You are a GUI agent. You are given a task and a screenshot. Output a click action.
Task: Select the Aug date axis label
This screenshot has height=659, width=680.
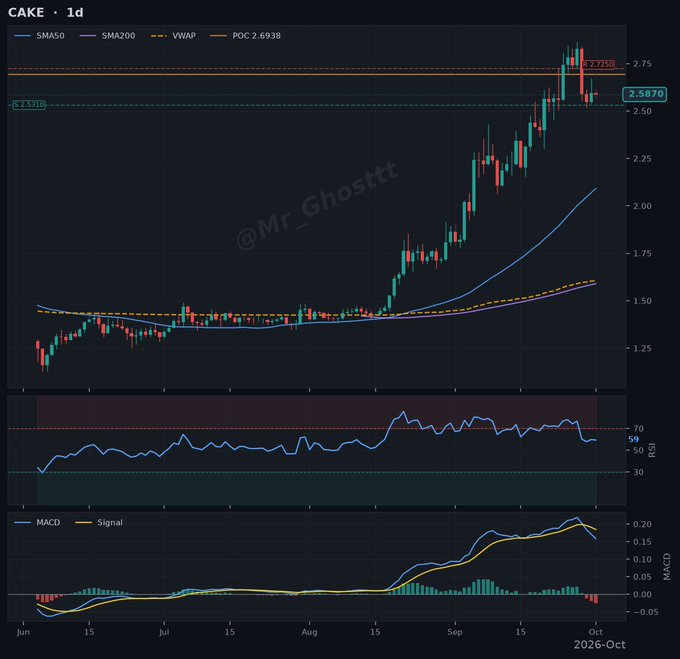coord(309,632)
